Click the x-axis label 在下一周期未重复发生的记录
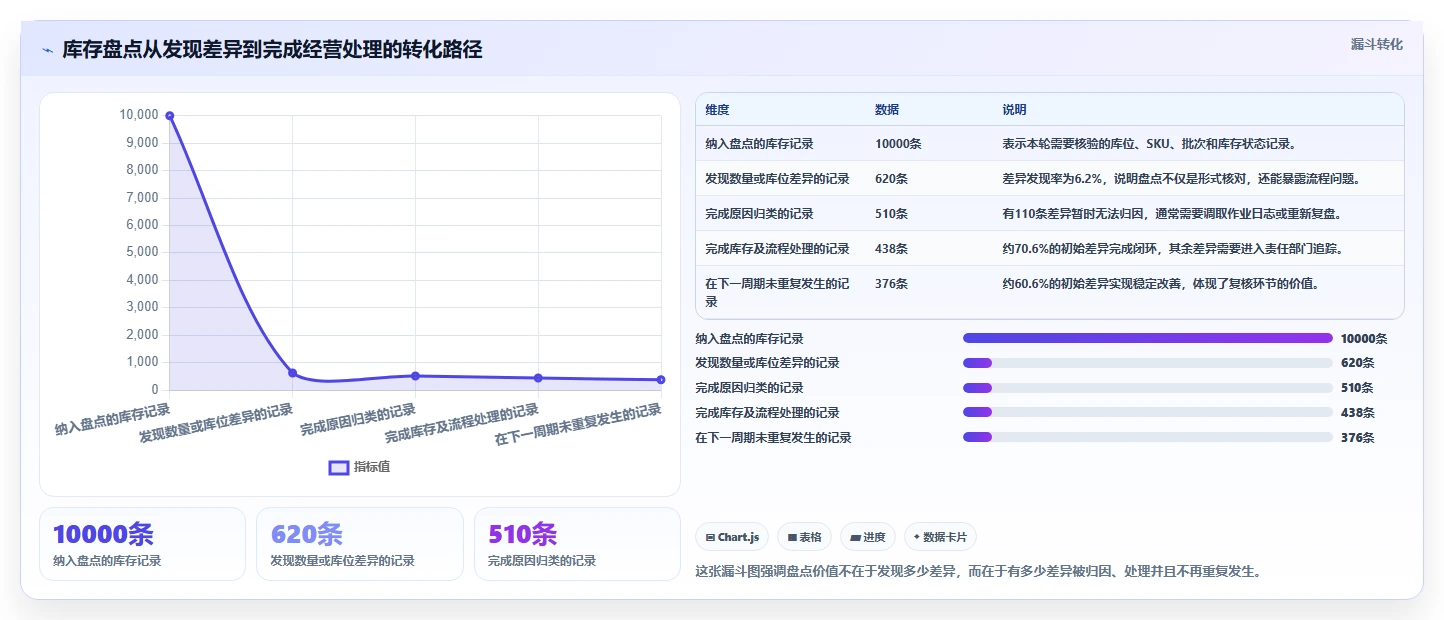This screenshot has width=1444, height=620. 578,425
